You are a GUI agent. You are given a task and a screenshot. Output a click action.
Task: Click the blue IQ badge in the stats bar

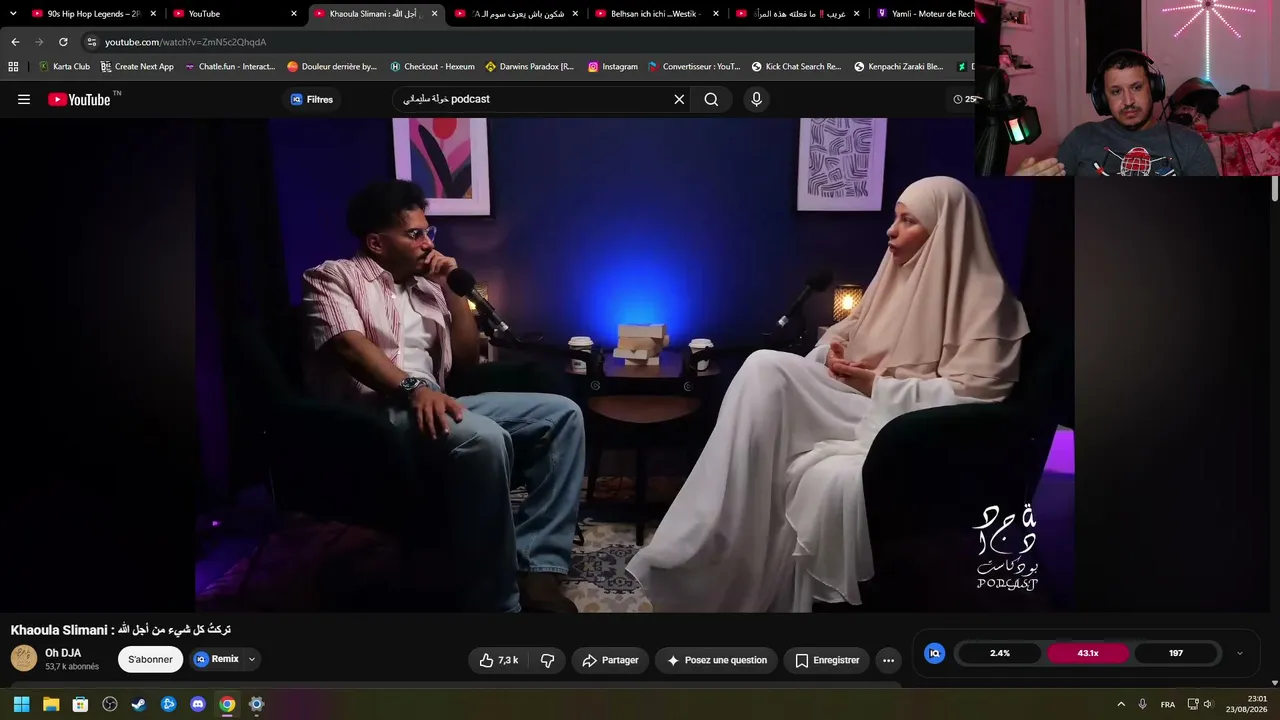(935, 653)
